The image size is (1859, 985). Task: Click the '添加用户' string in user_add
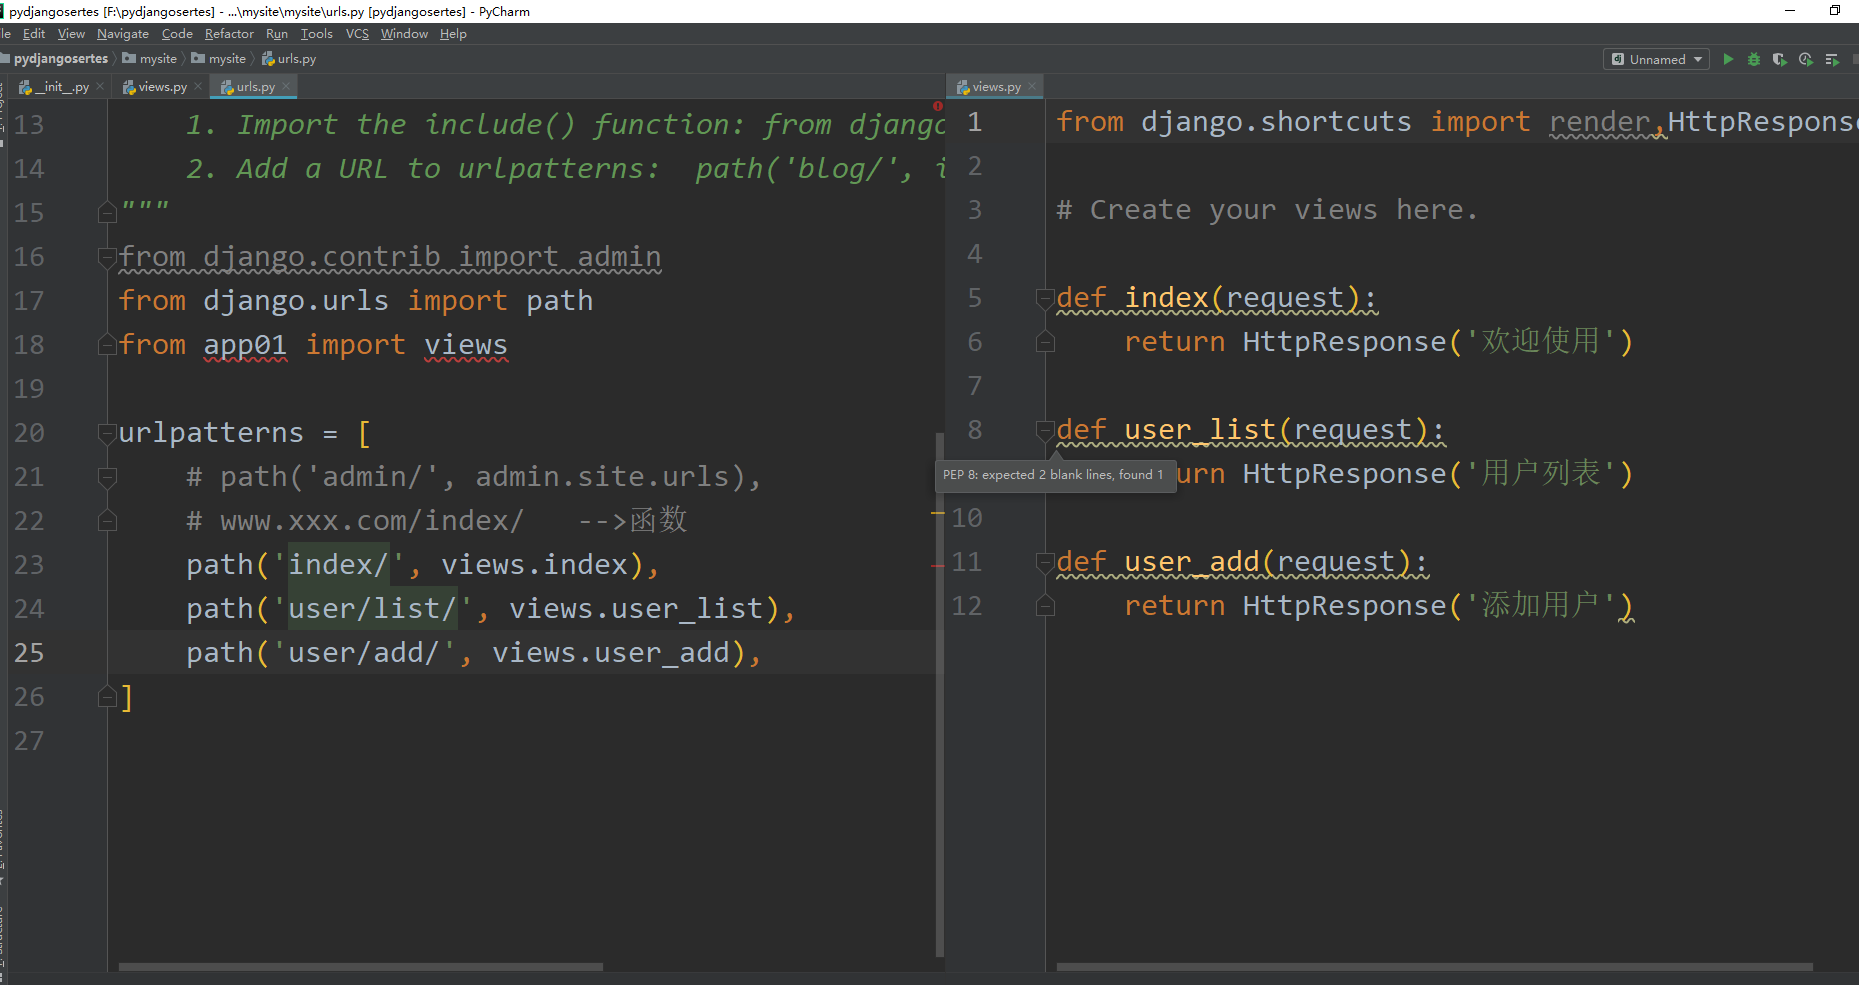[x=1541, y=605]
